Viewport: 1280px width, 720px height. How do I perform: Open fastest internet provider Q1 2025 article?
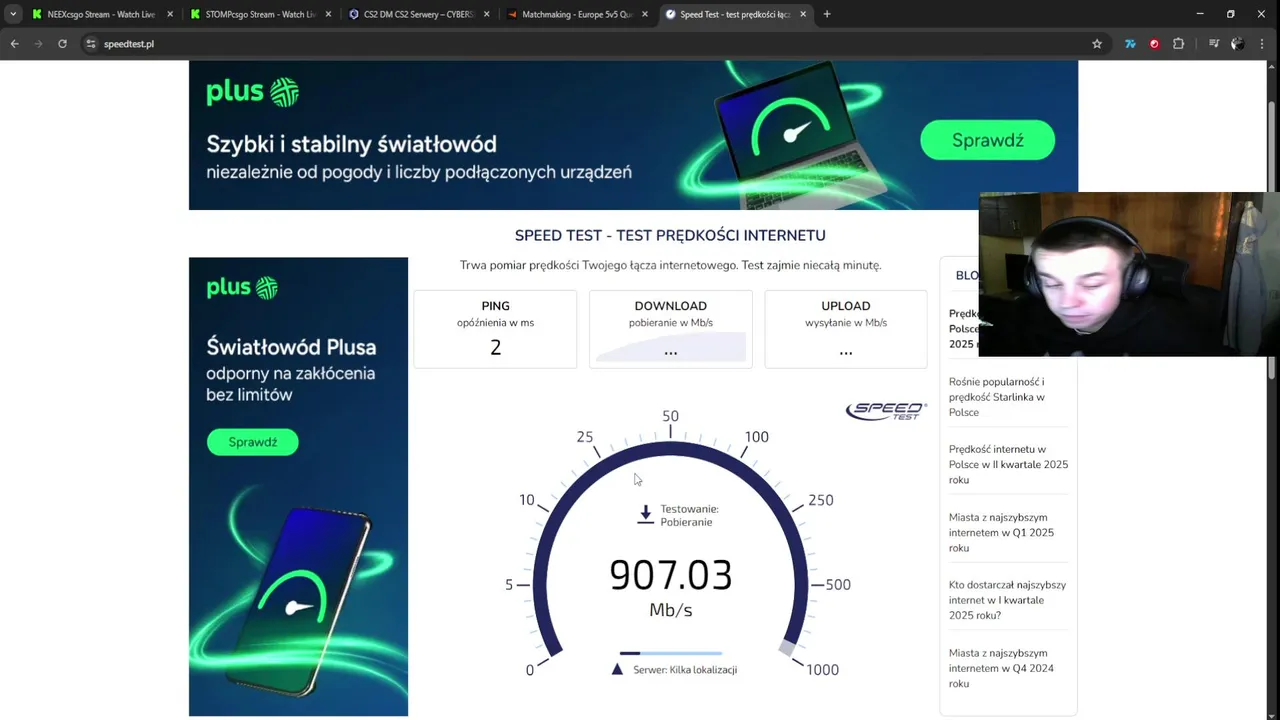(1007, 600)
